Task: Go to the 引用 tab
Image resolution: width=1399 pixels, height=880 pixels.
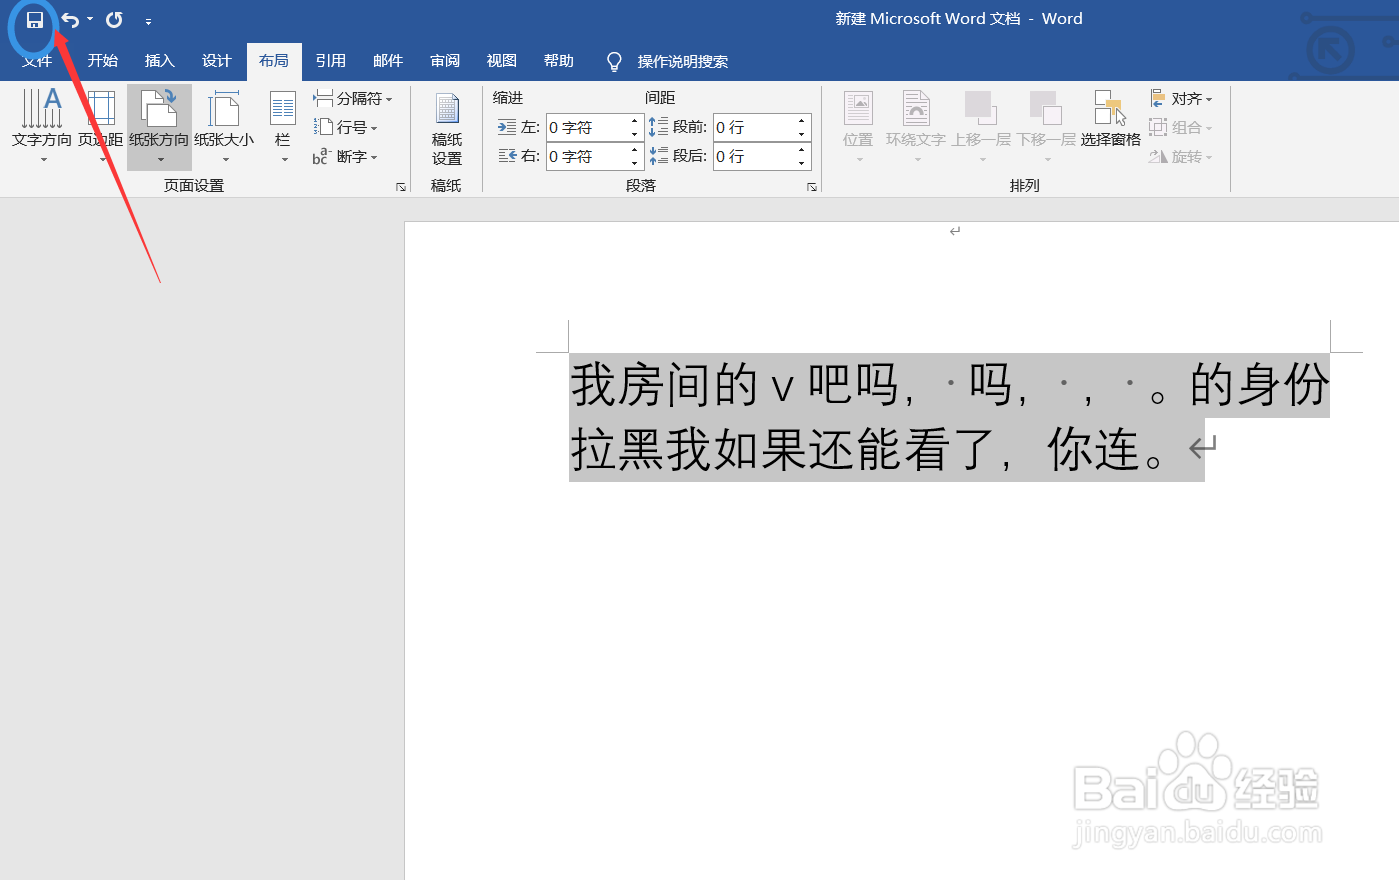Action: (331, 61)
